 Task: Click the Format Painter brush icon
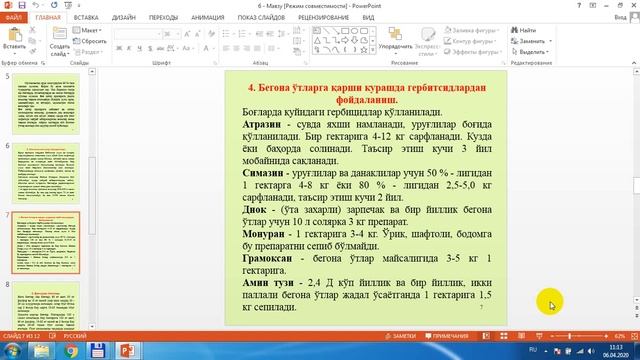[x=32, y=51]
